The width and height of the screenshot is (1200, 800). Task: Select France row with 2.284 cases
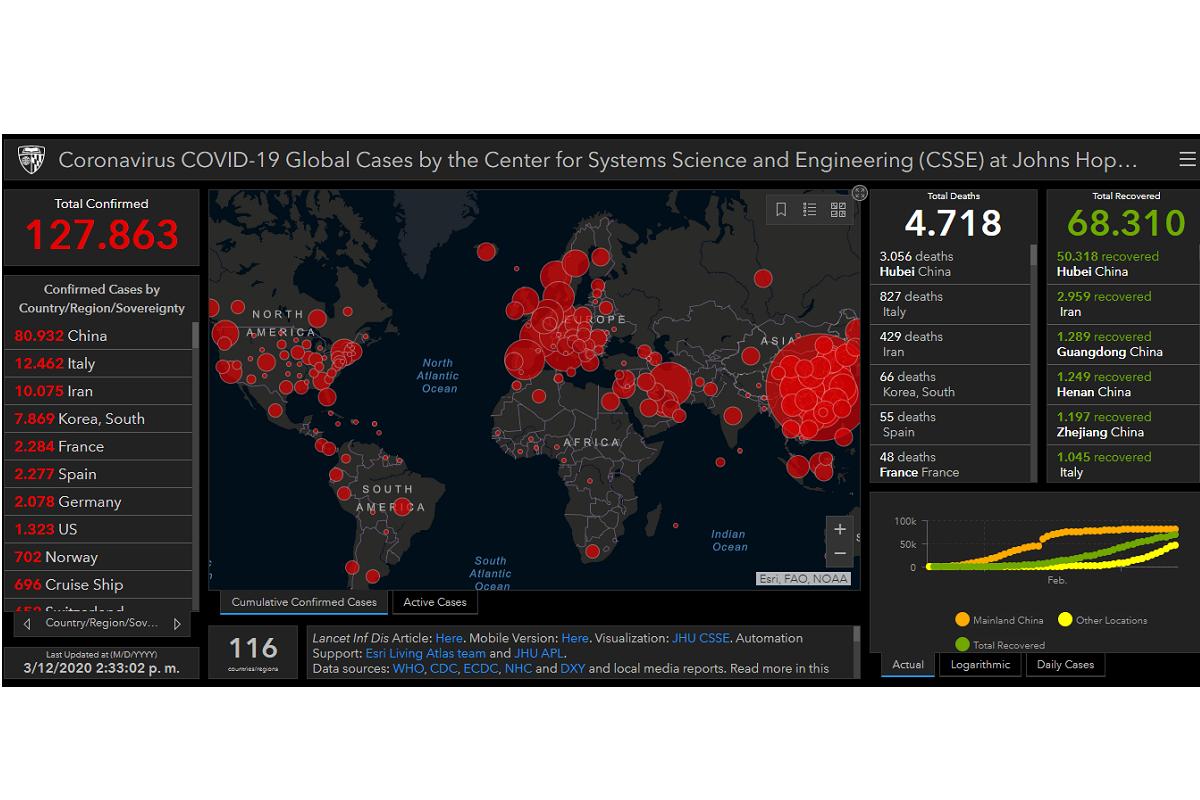pyautogui.click(x=98, y=447)
